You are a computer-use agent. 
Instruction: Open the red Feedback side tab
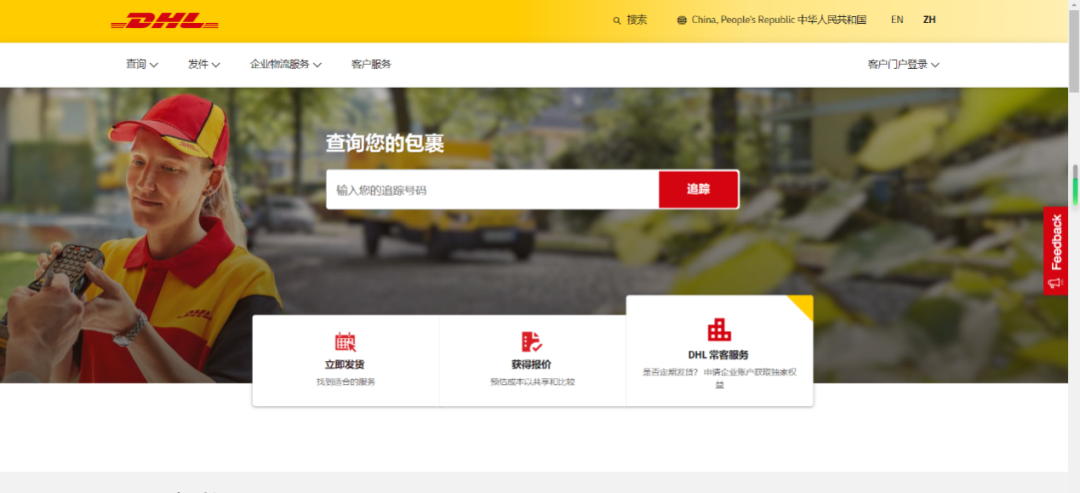click(x=1055, y=251)
